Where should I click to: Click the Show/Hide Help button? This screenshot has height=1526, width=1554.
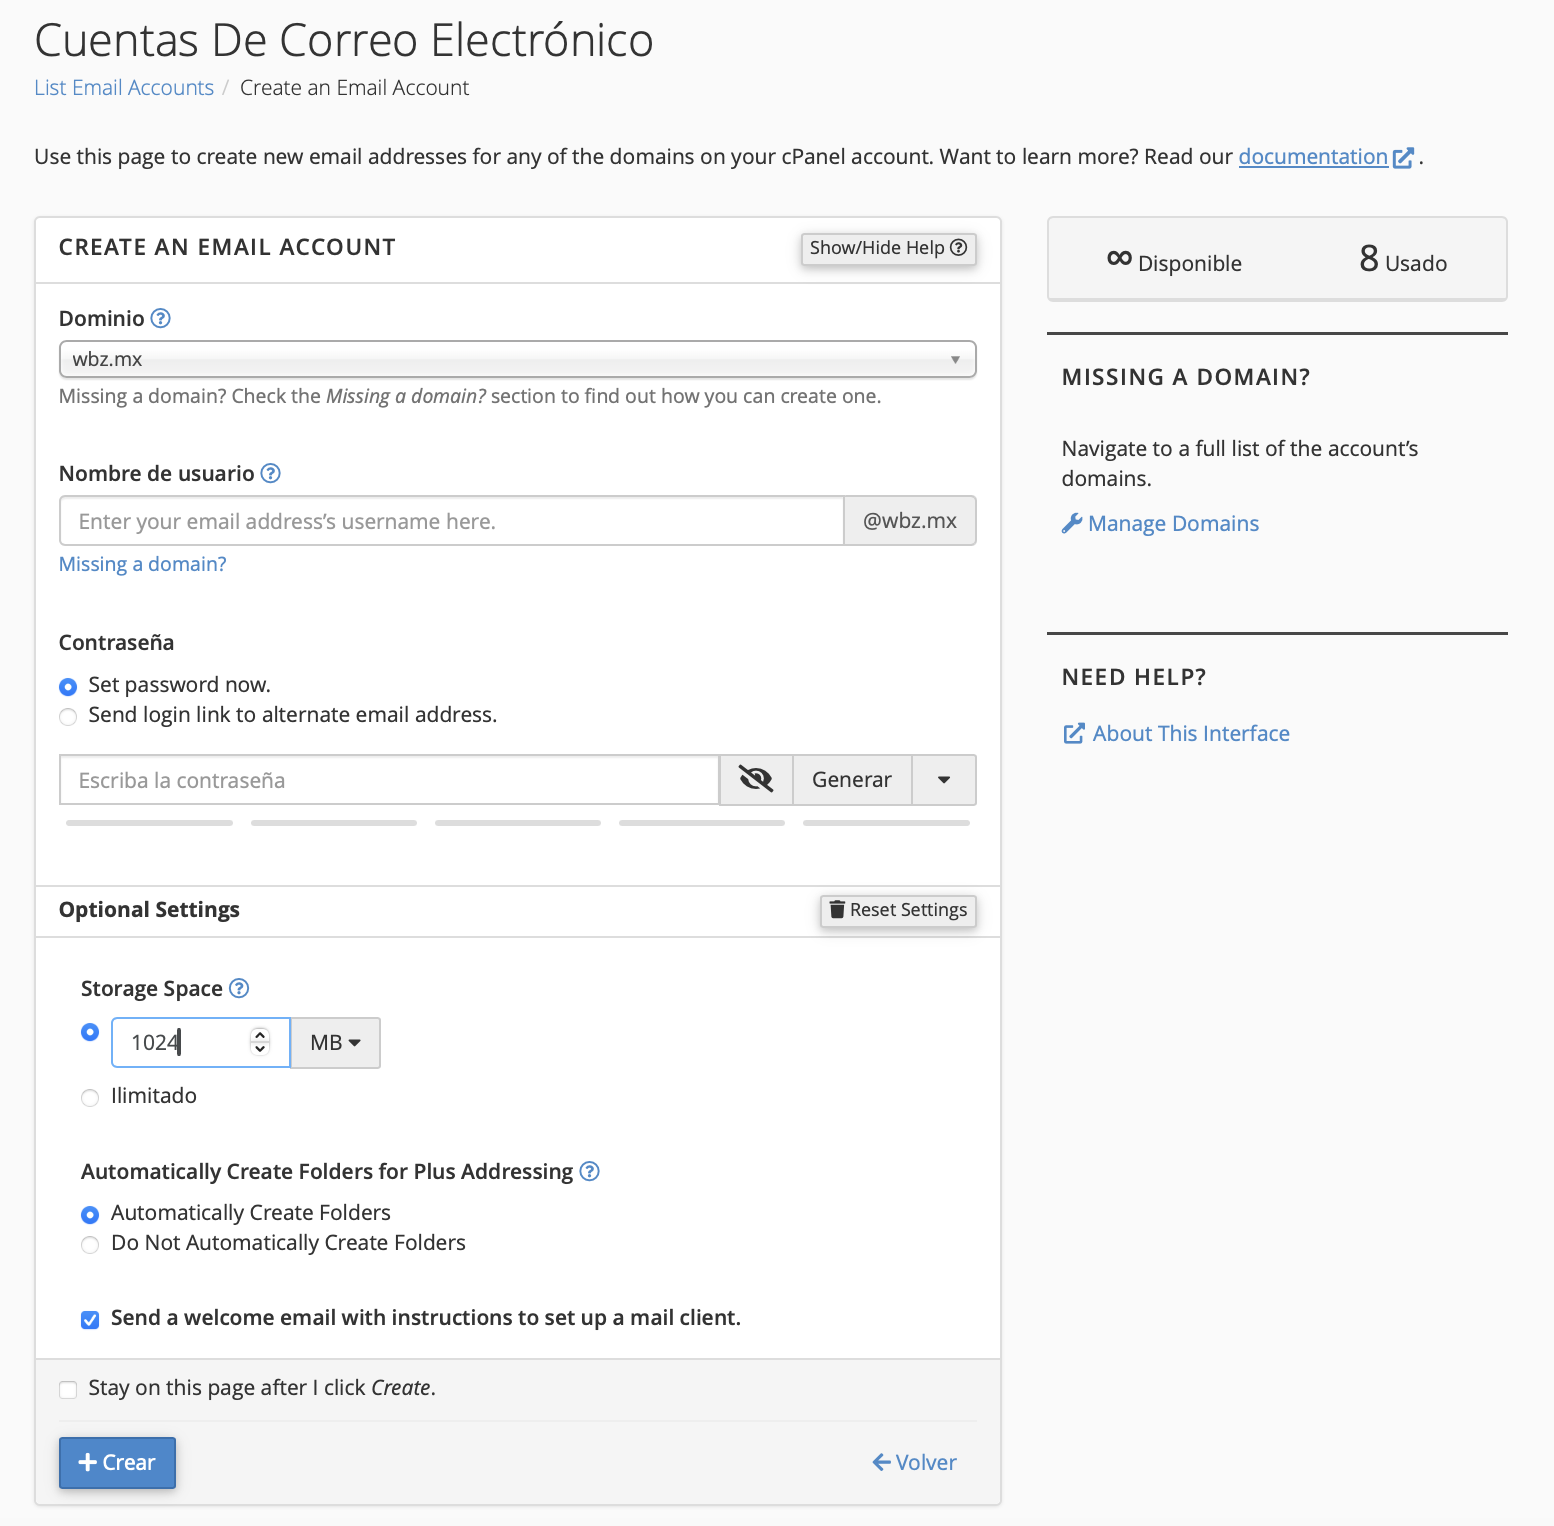coord(888,248)
